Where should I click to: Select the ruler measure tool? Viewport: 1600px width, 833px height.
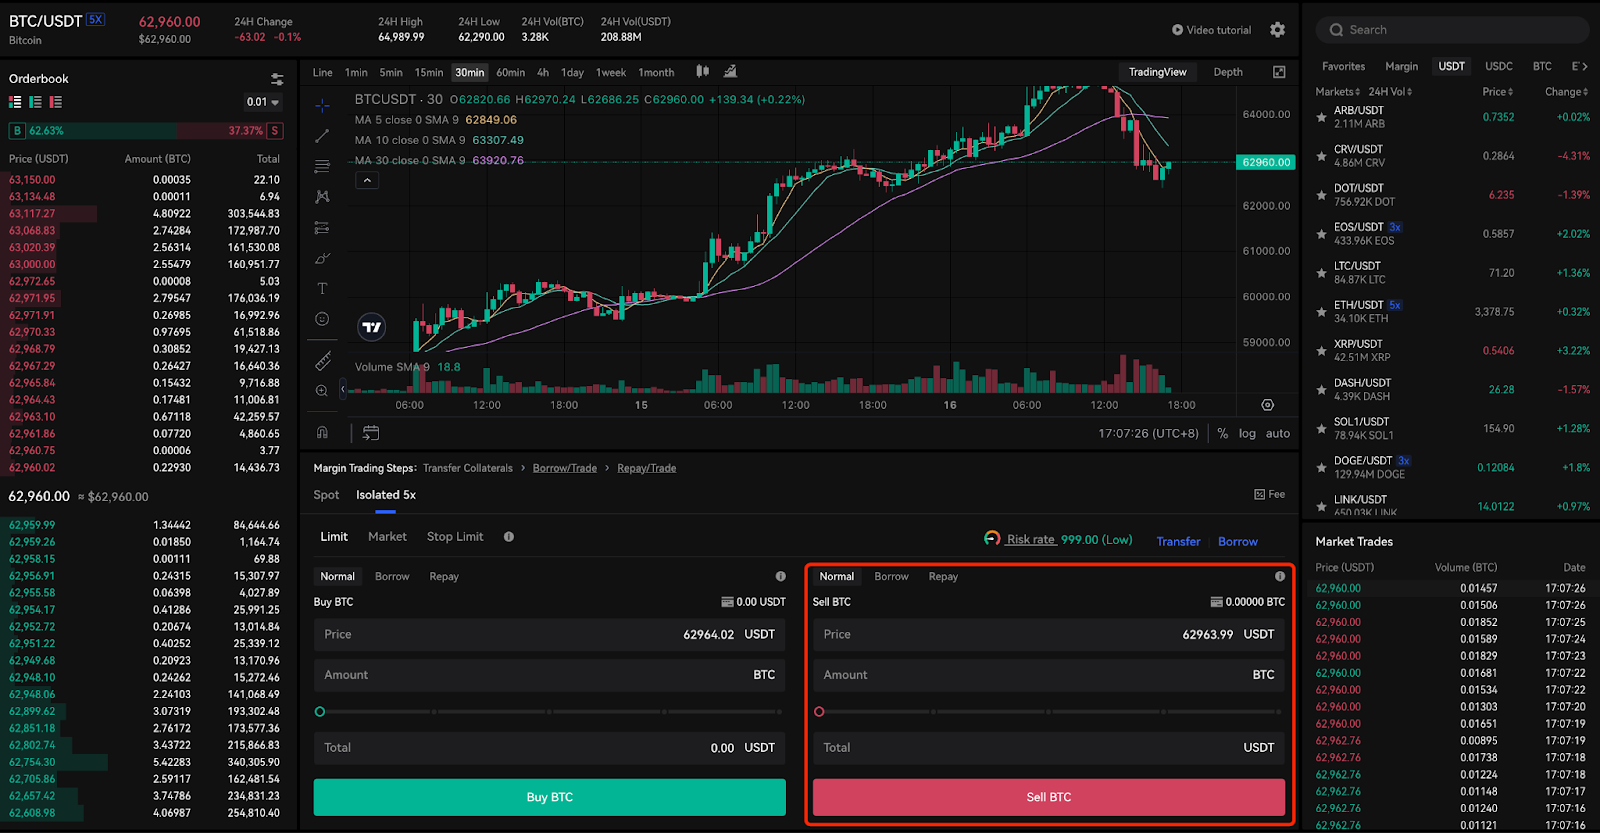[322, 361]
